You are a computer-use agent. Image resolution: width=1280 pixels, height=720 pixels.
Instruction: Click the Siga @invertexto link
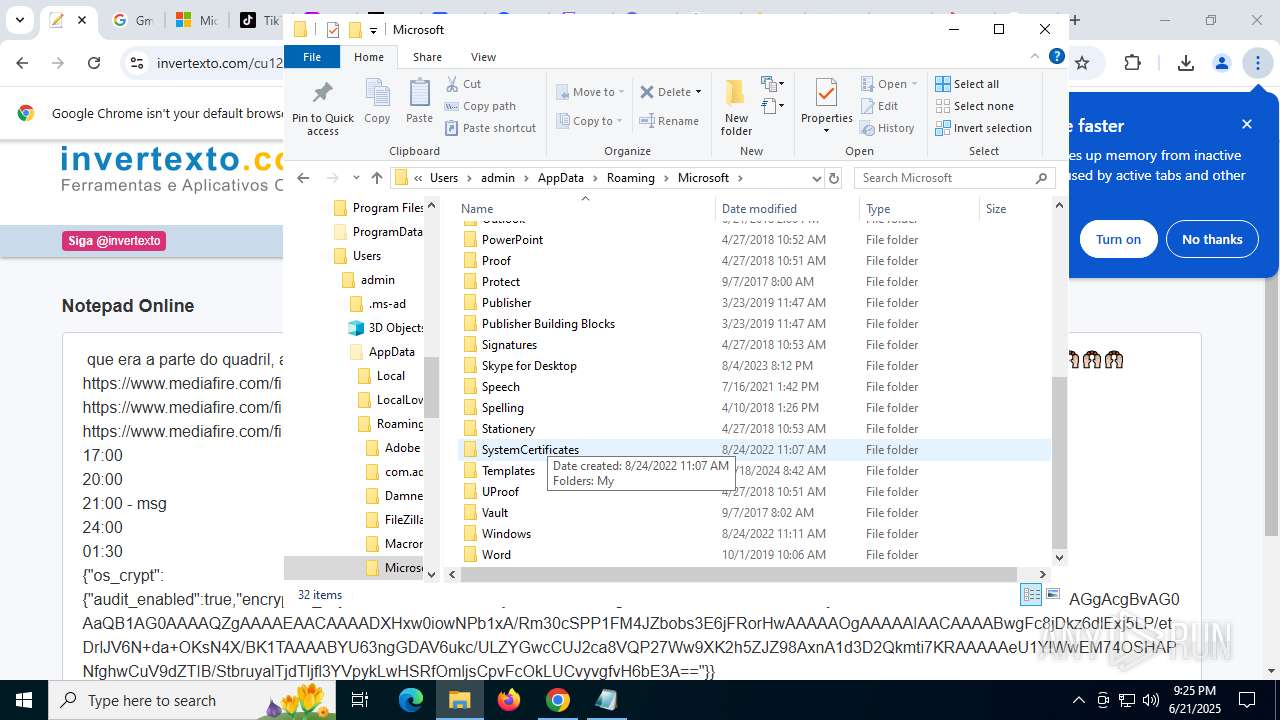point(114,241)
